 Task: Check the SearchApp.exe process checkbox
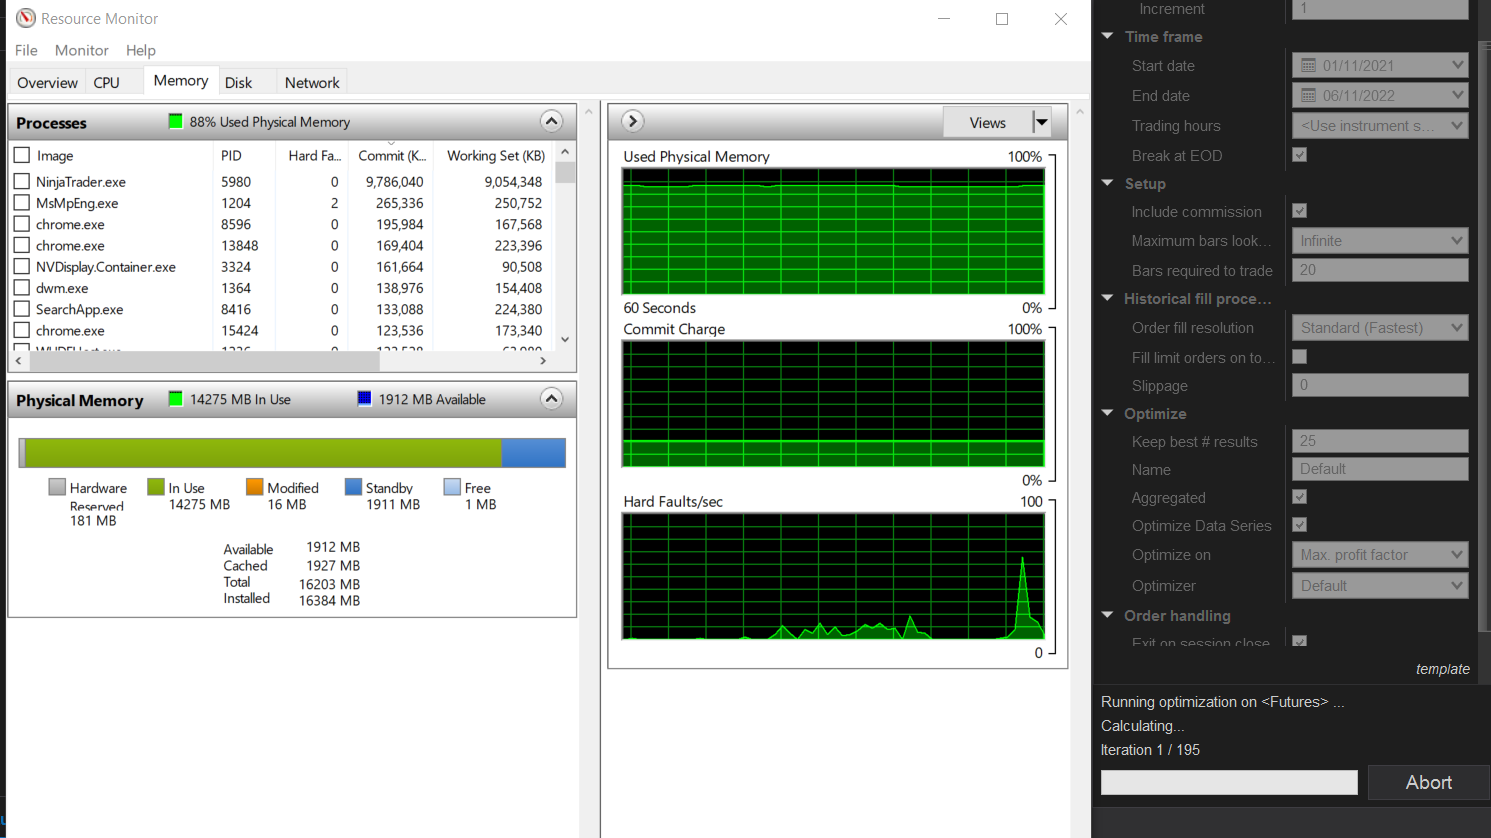[x=22, y=309]
